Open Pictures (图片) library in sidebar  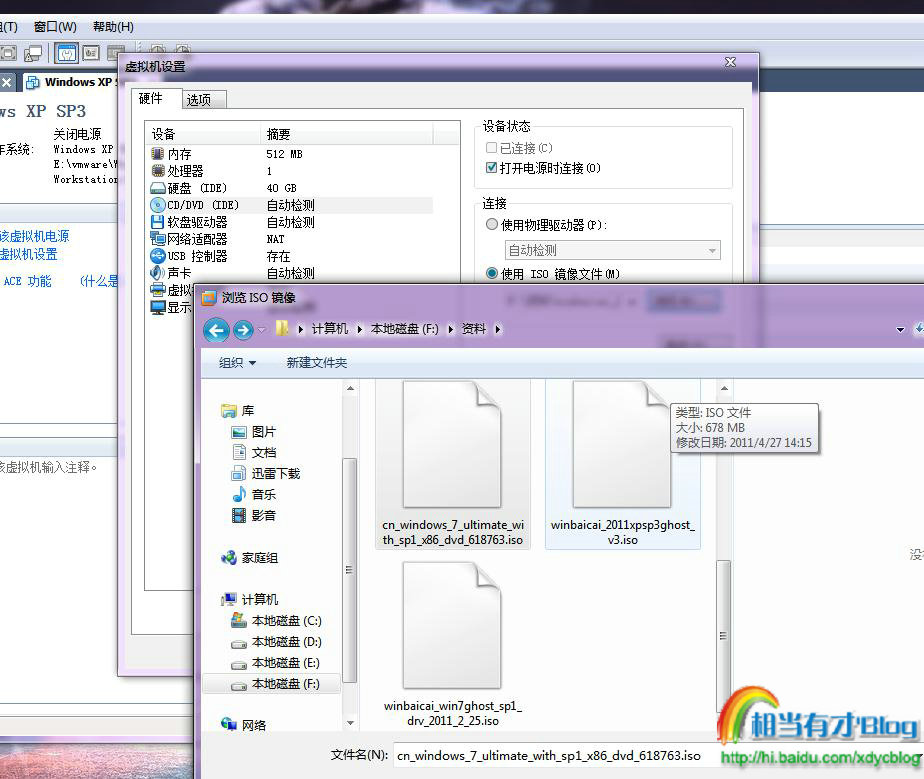(x=254, y=432)
